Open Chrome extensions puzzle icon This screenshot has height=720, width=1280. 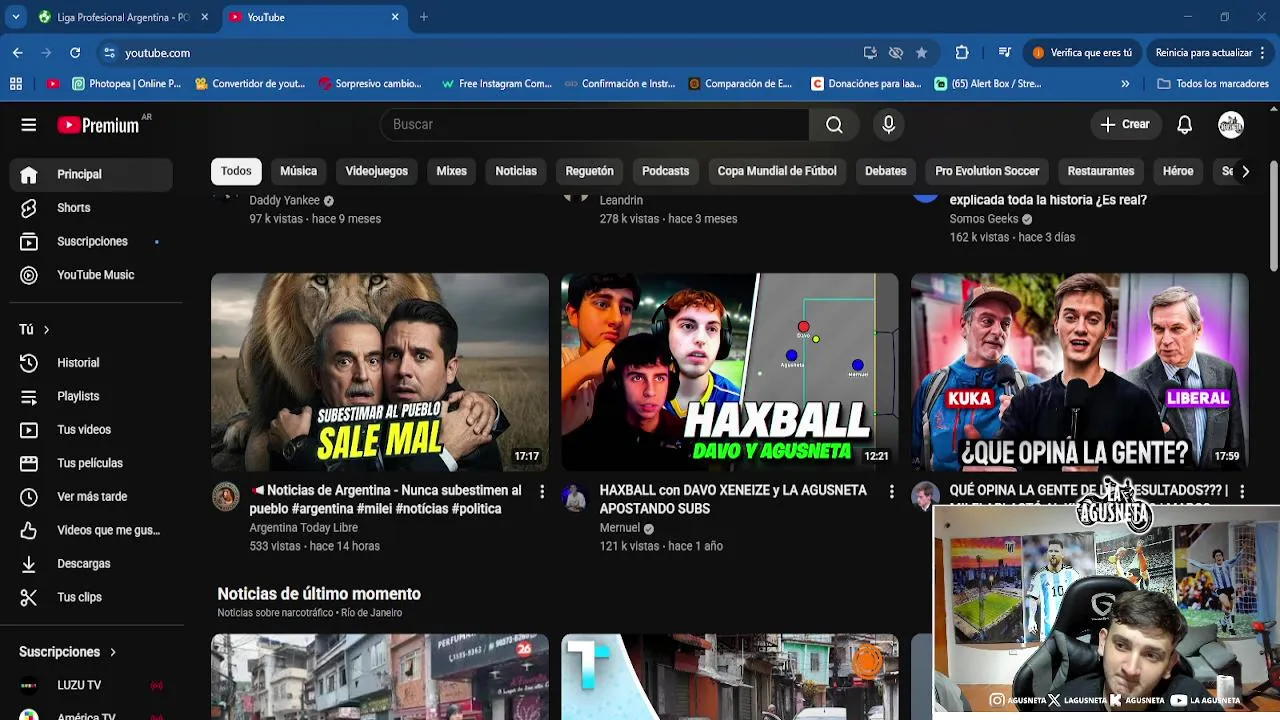(962, 53)
